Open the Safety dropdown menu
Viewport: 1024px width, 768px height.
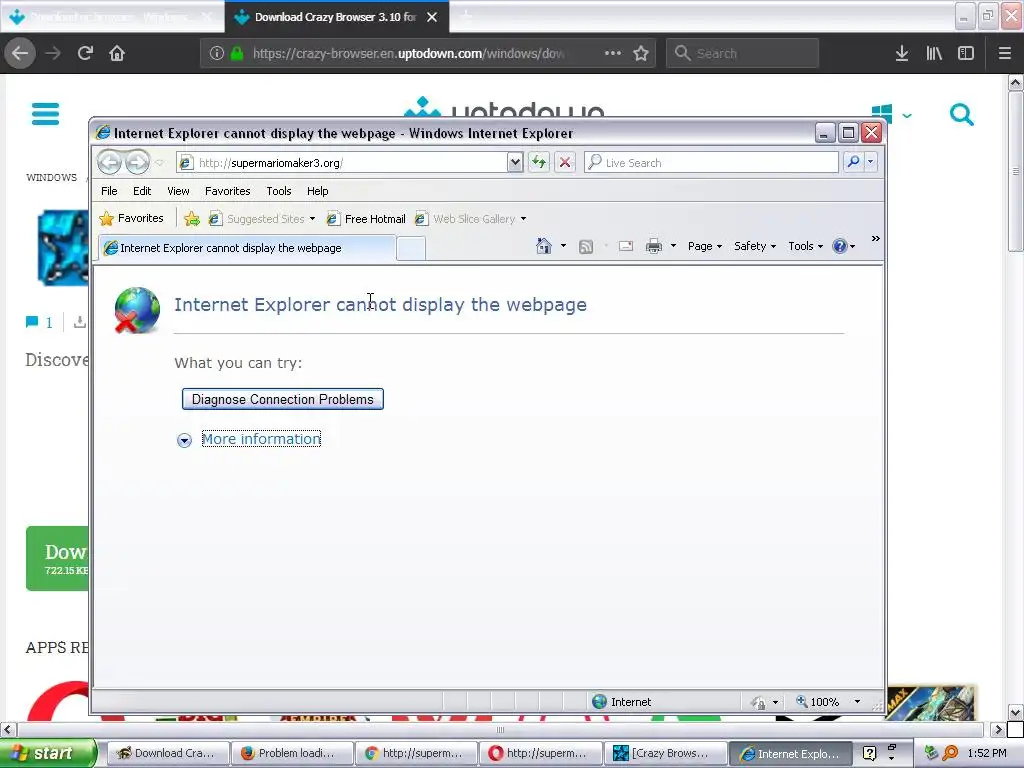click(x=755, y=246)
